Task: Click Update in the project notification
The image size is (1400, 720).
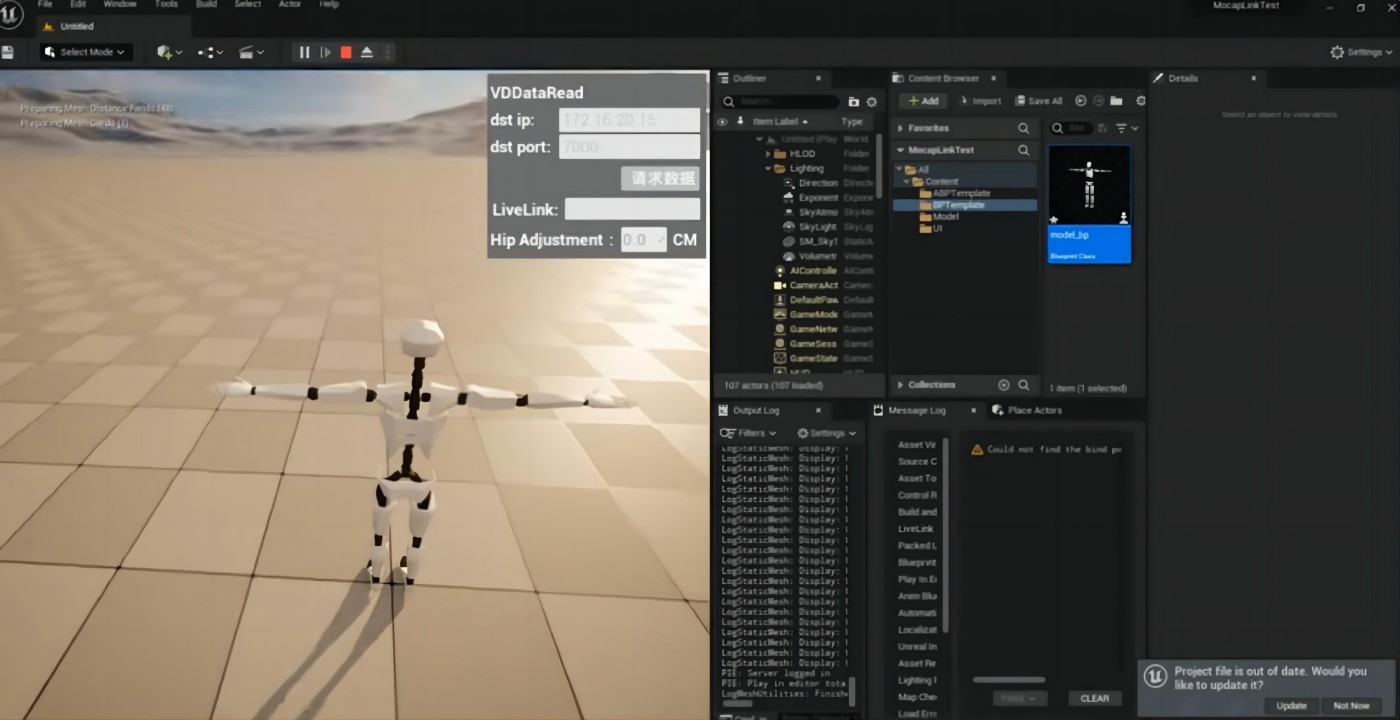Action: [x=1291, y=706]
